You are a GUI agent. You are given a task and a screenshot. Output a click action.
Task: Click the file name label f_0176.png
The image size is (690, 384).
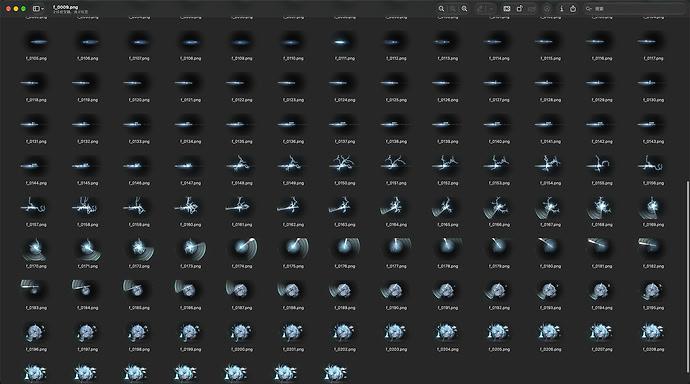[x=345, y=266]
